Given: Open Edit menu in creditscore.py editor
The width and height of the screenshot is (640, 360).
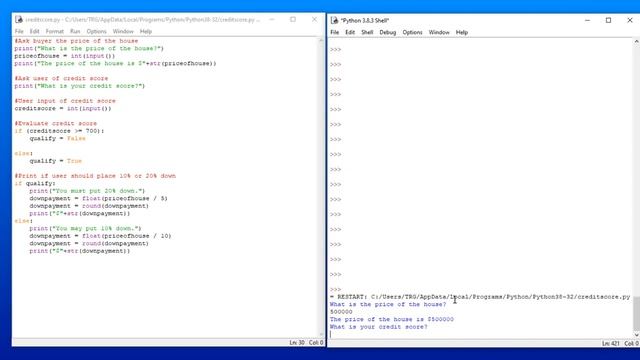Looking at the screenshot, I should (34, 31).
